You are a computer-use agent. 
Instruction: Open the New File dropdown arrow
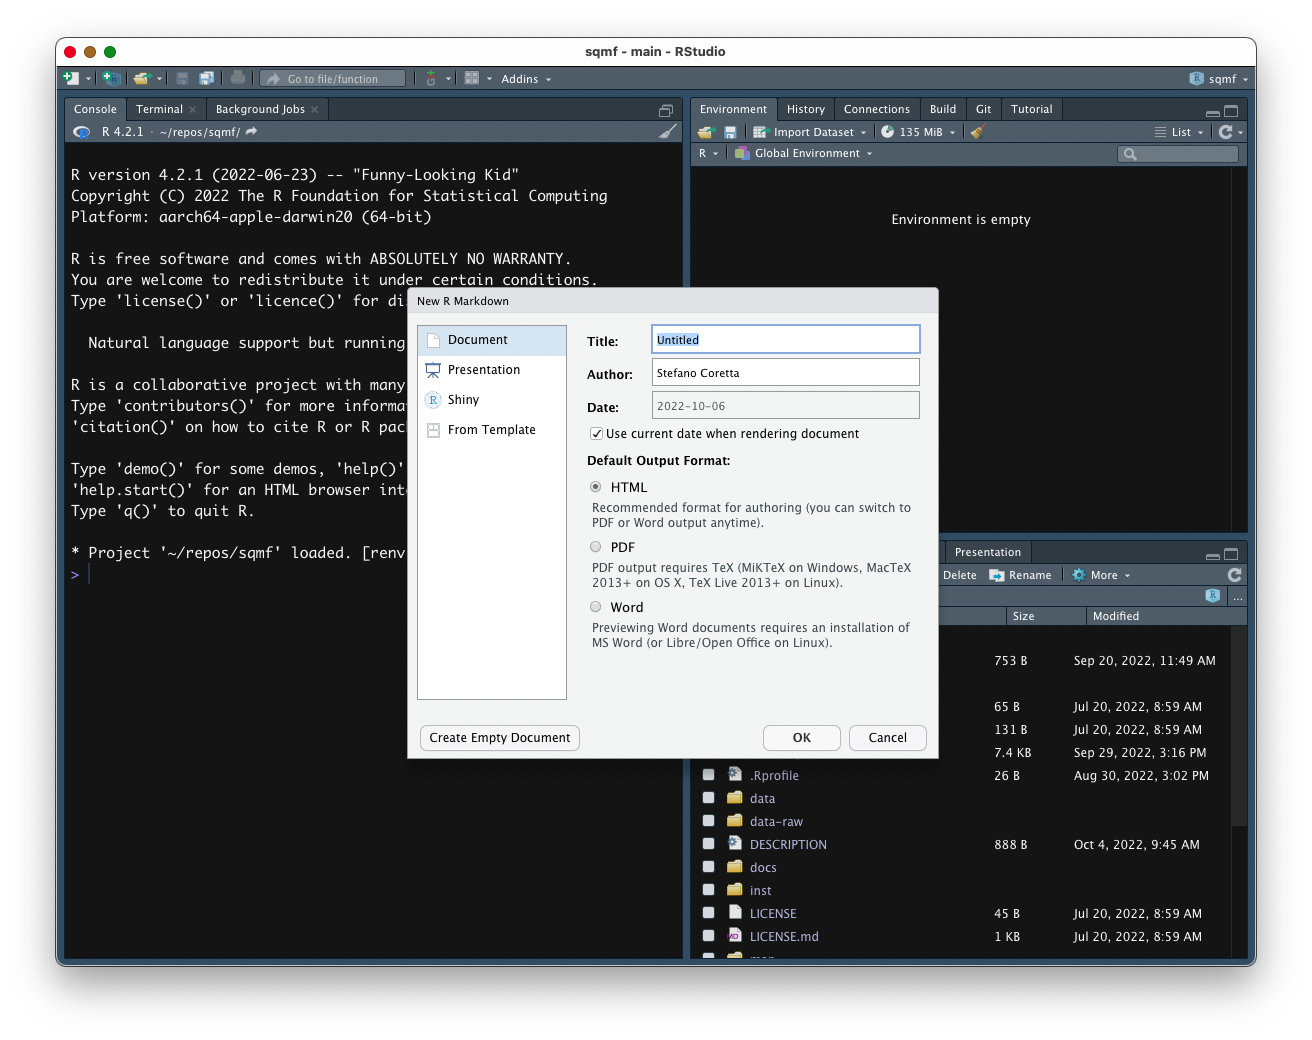(88, 79)
